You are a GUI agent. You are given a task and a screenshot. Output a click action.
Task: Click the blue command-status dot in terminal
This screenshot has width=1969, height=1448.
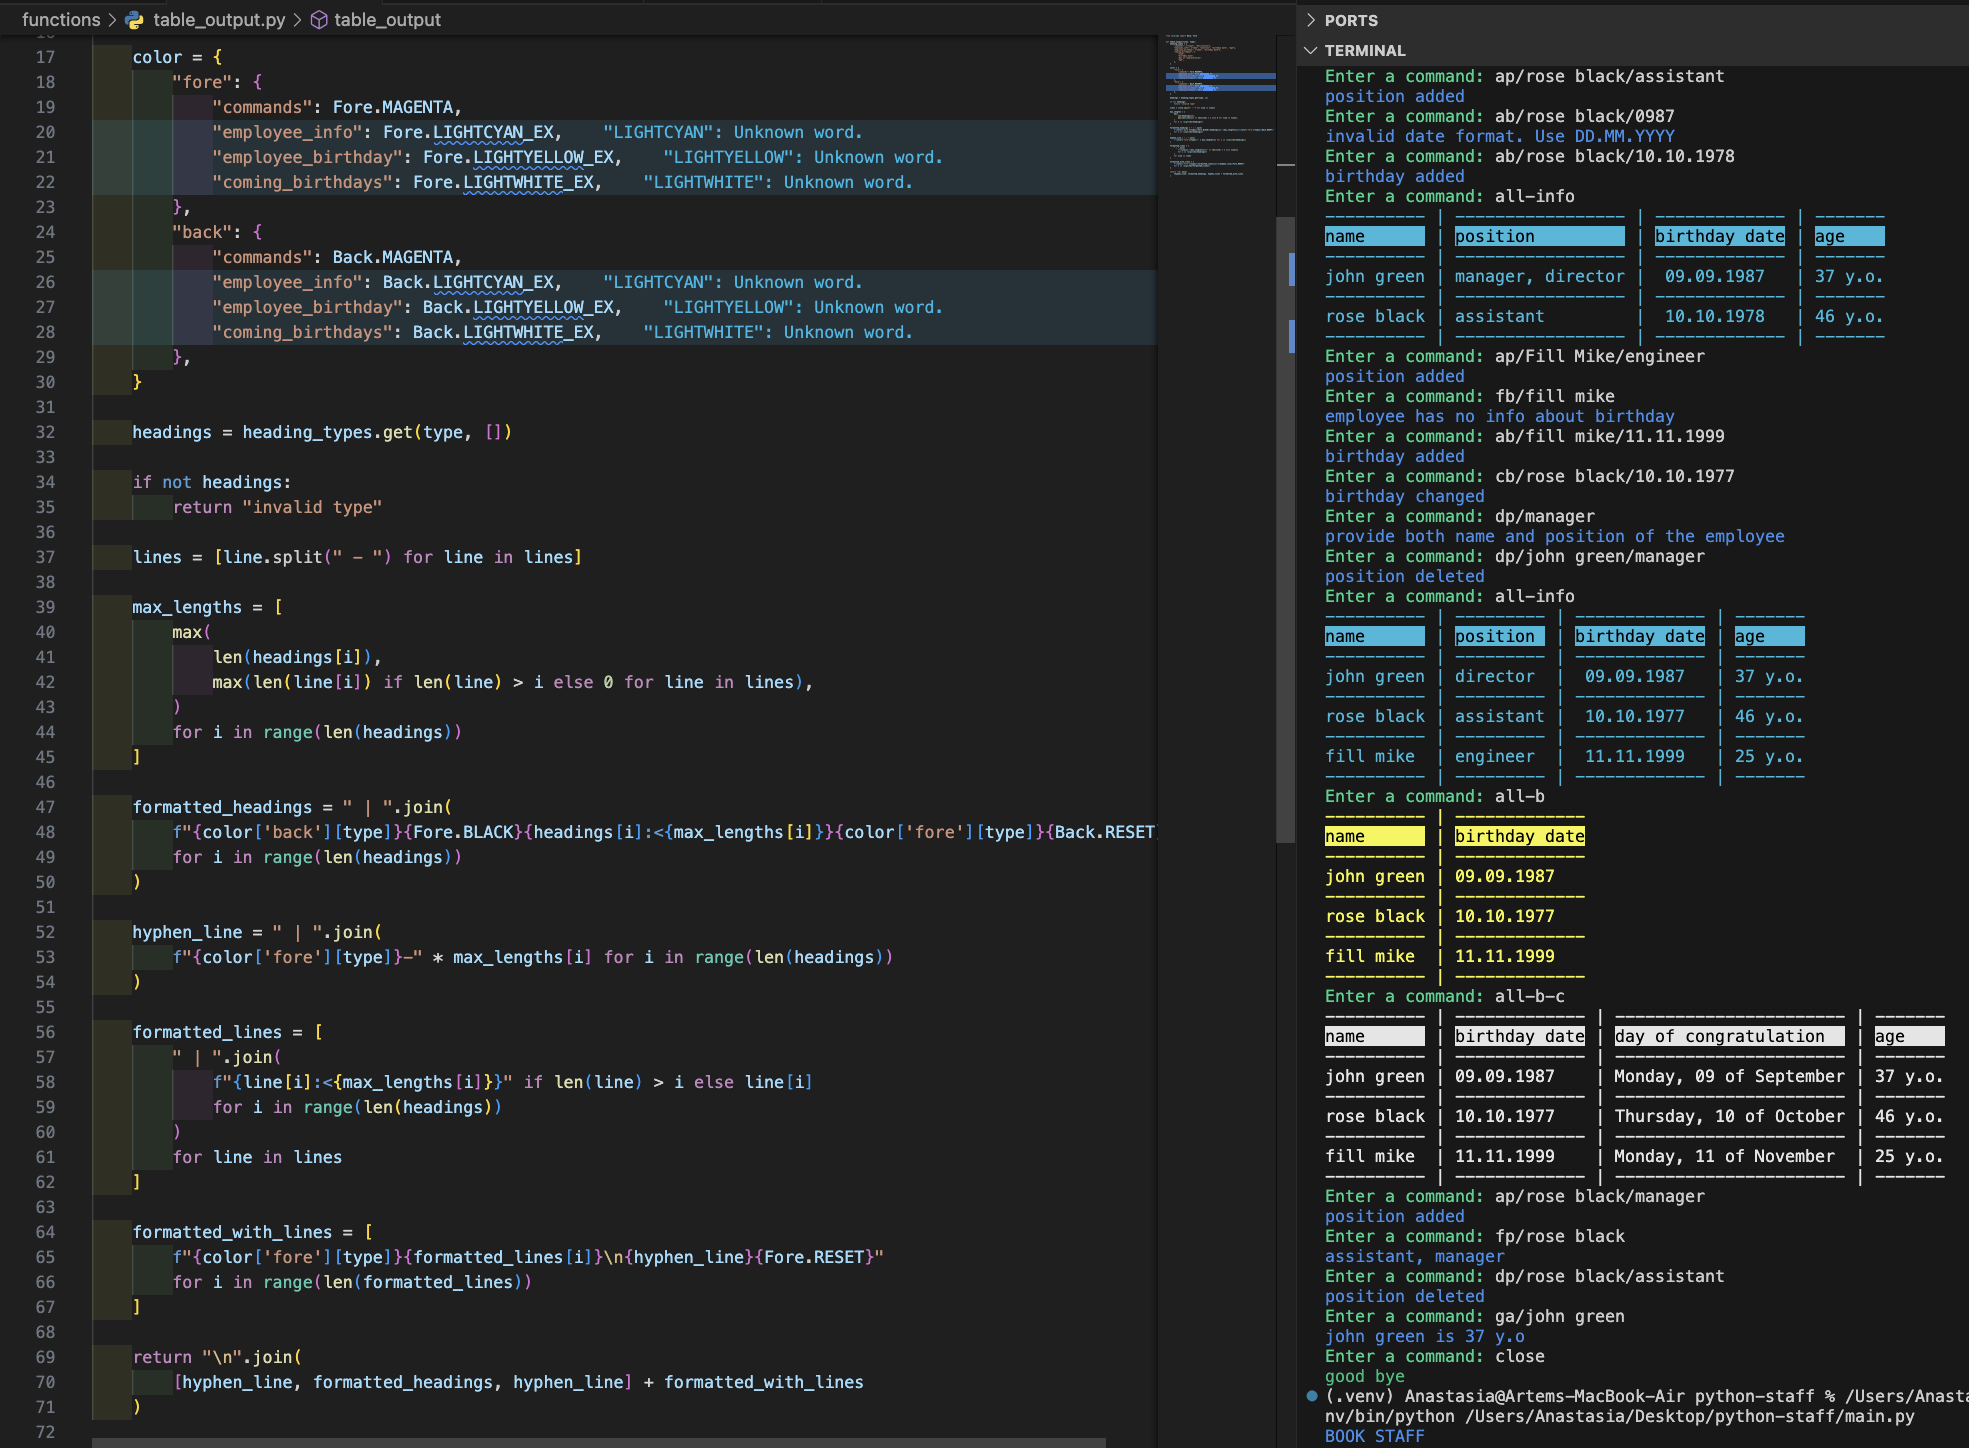coord(1311,1395)
